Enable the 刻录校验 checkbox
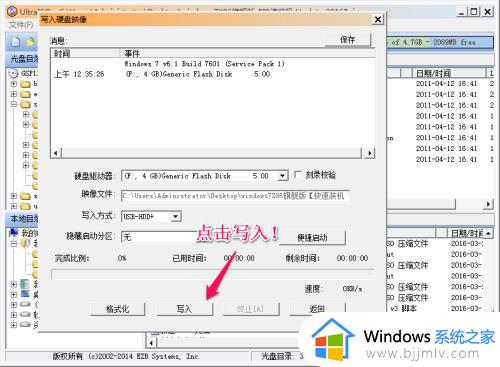Image resolution: width=500 pixels, height=367 pixels. click(298, 175)
